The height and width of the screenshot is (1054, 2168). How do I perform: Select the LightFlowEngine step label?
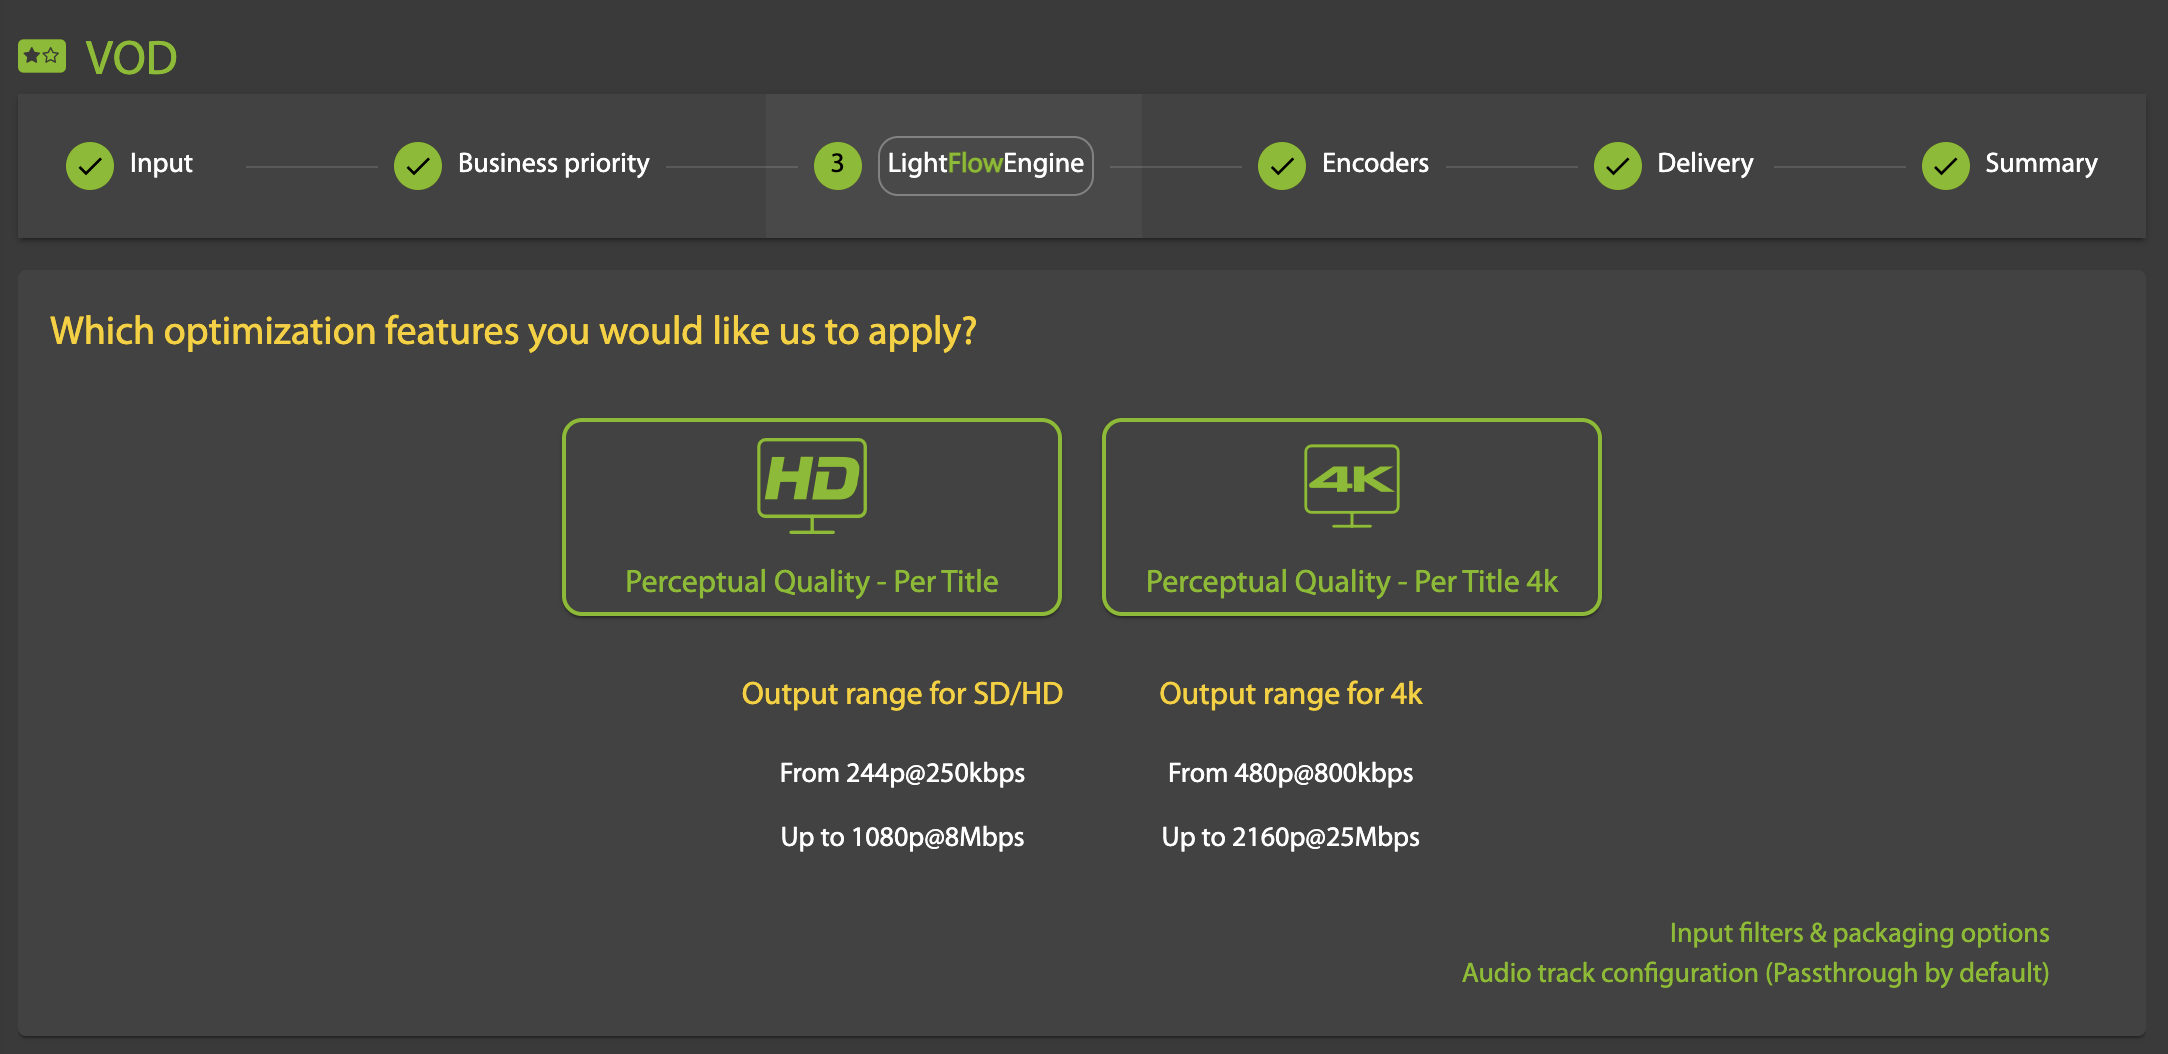[985, 164]
